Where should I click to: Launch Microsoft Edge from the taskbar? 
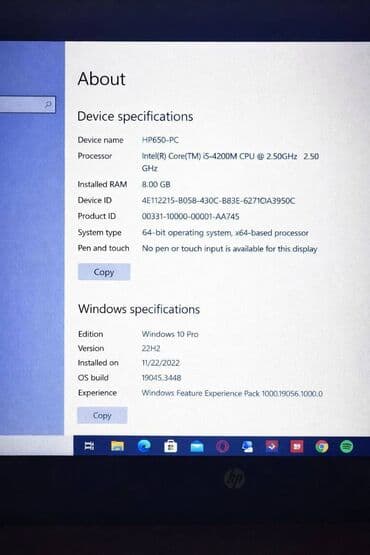(x=144, y=446)
